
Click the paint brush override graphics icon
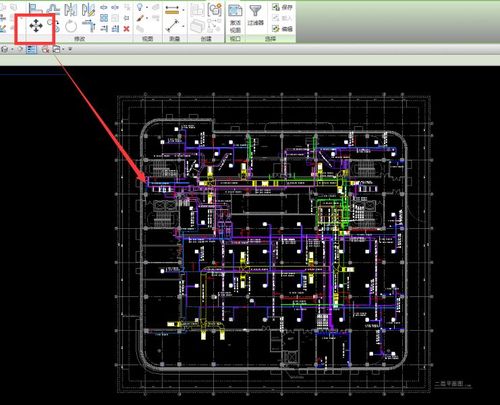[140, 18]
